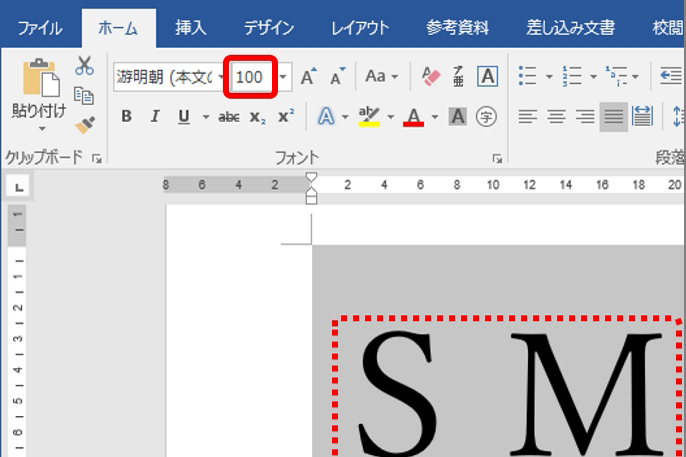Toggle strikethrough formatting
Viewport: 686px width, 457px height.
point(229,117)
